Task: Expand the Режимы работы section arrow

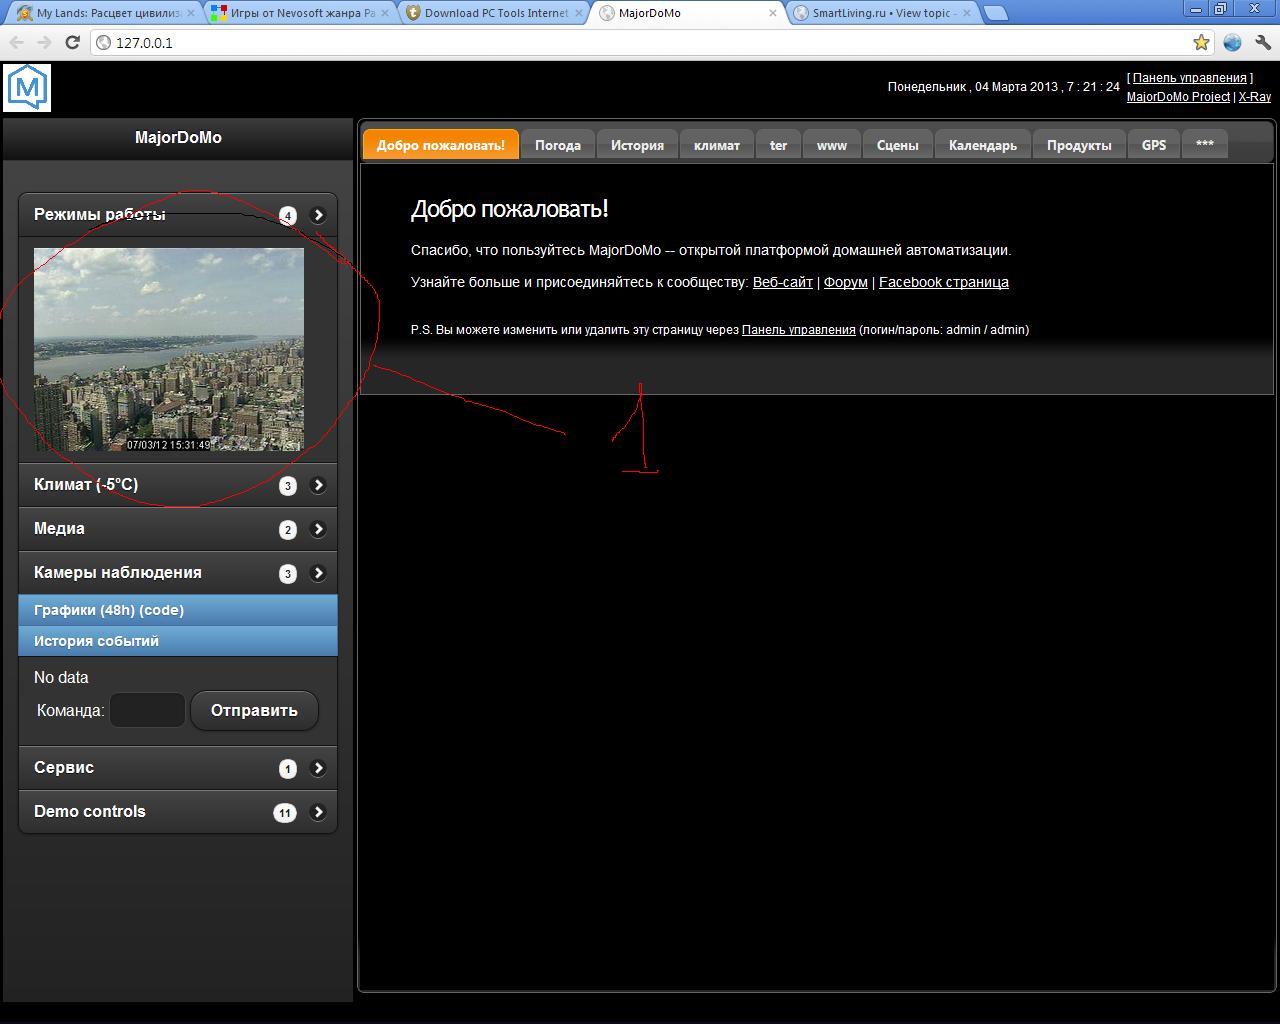Action: [318, 215]
